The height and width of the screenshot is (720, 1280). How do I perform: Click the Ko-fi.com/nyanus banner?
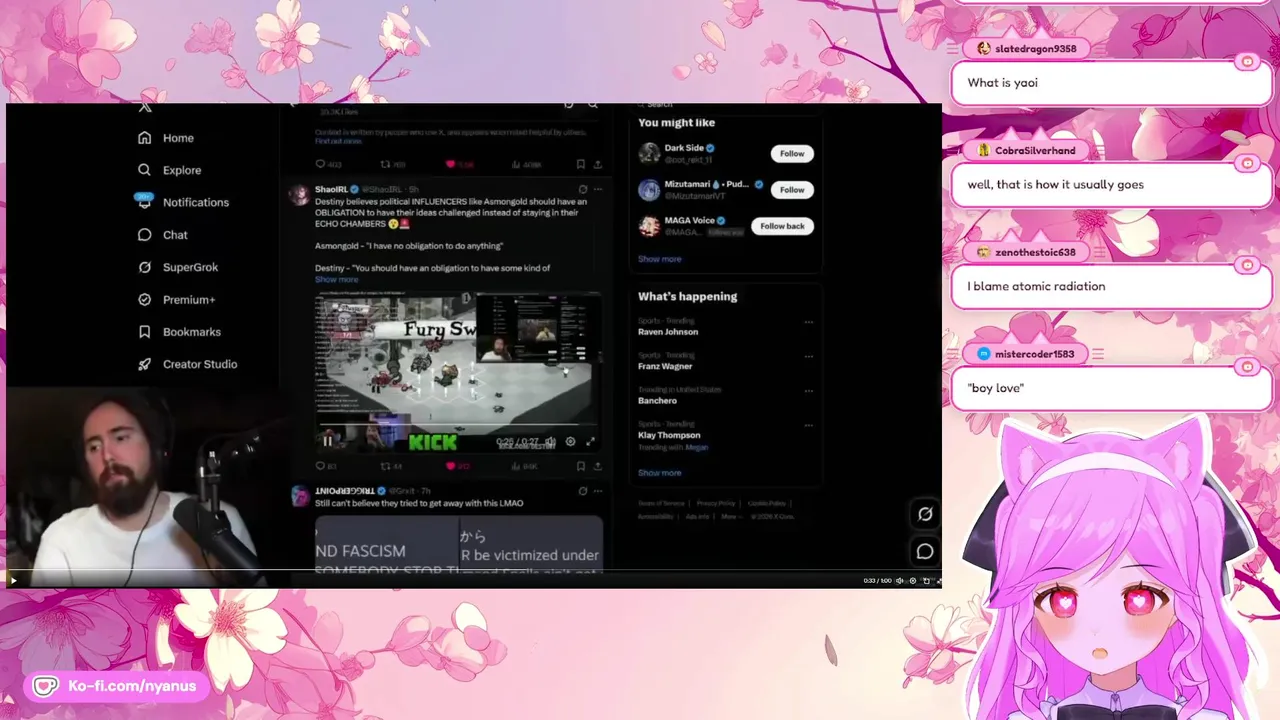116,686
